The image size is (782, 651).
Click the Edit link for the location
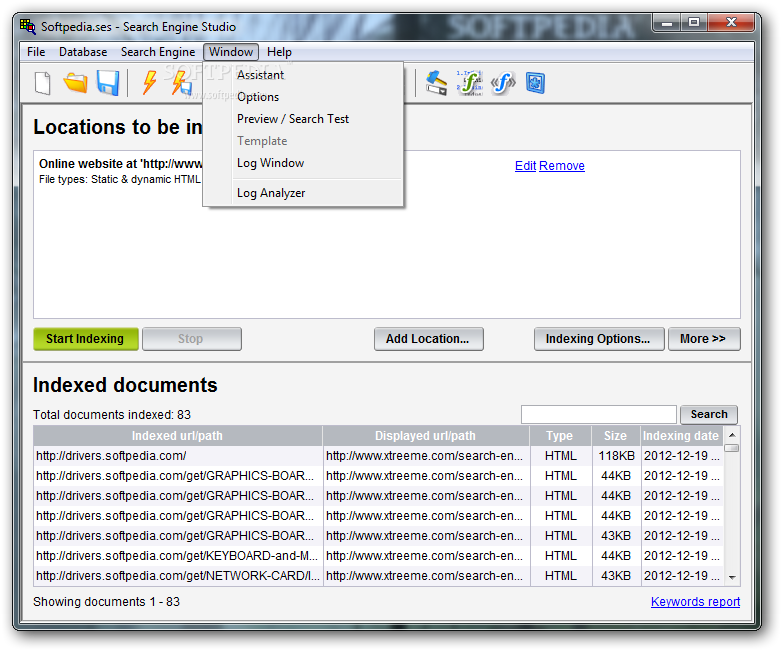pos(525,166)
